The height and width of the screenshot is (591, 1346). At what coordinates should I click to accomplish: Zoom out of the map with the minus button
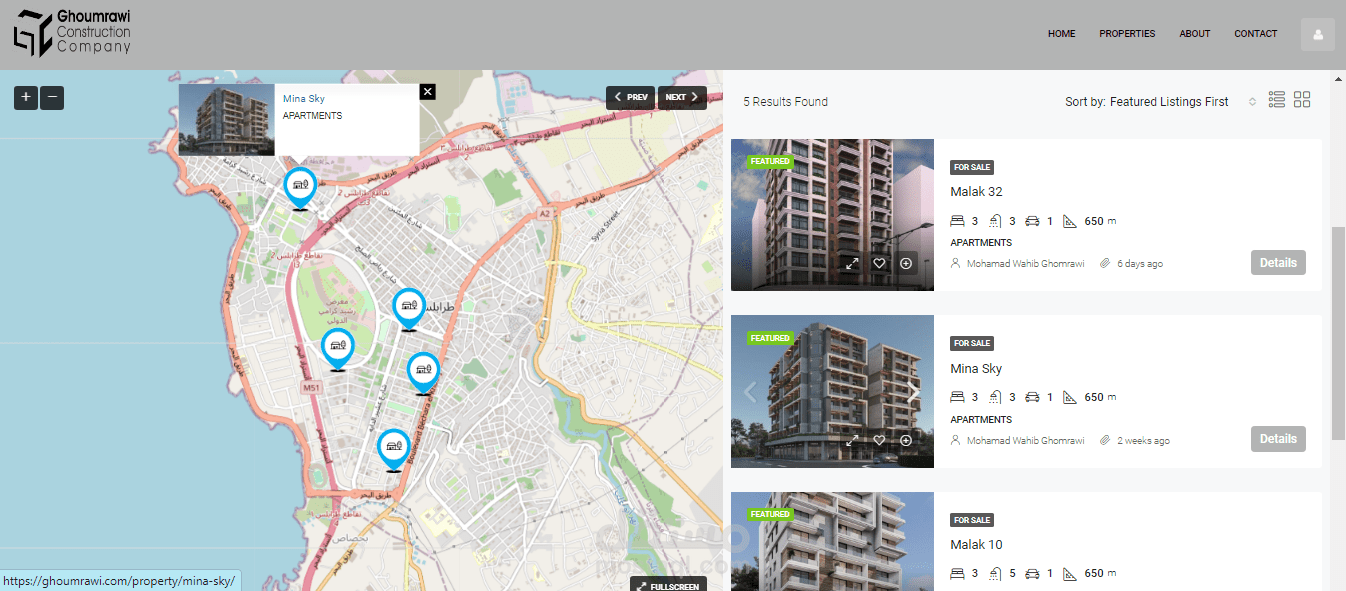pos(52,98)
